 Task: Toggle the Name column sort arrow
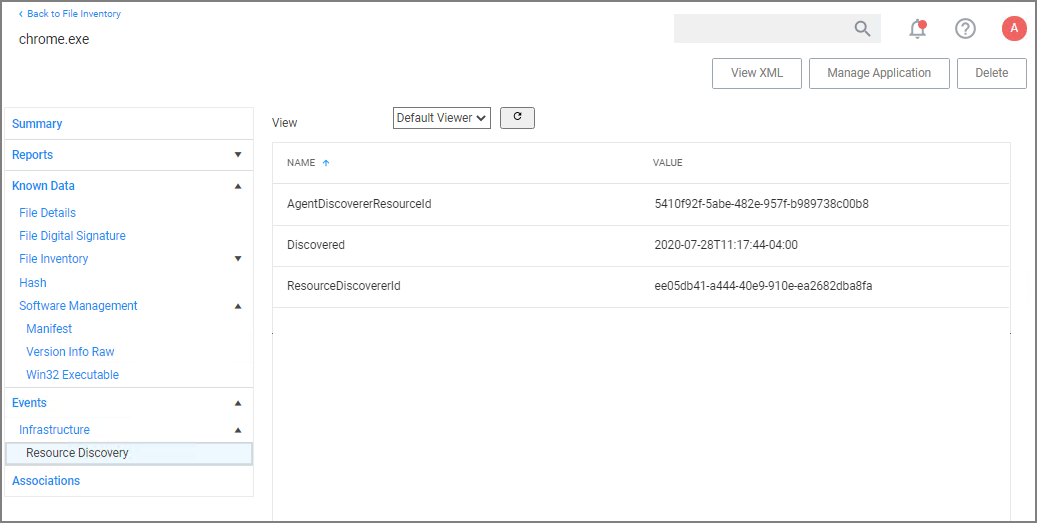click(326, 163)
